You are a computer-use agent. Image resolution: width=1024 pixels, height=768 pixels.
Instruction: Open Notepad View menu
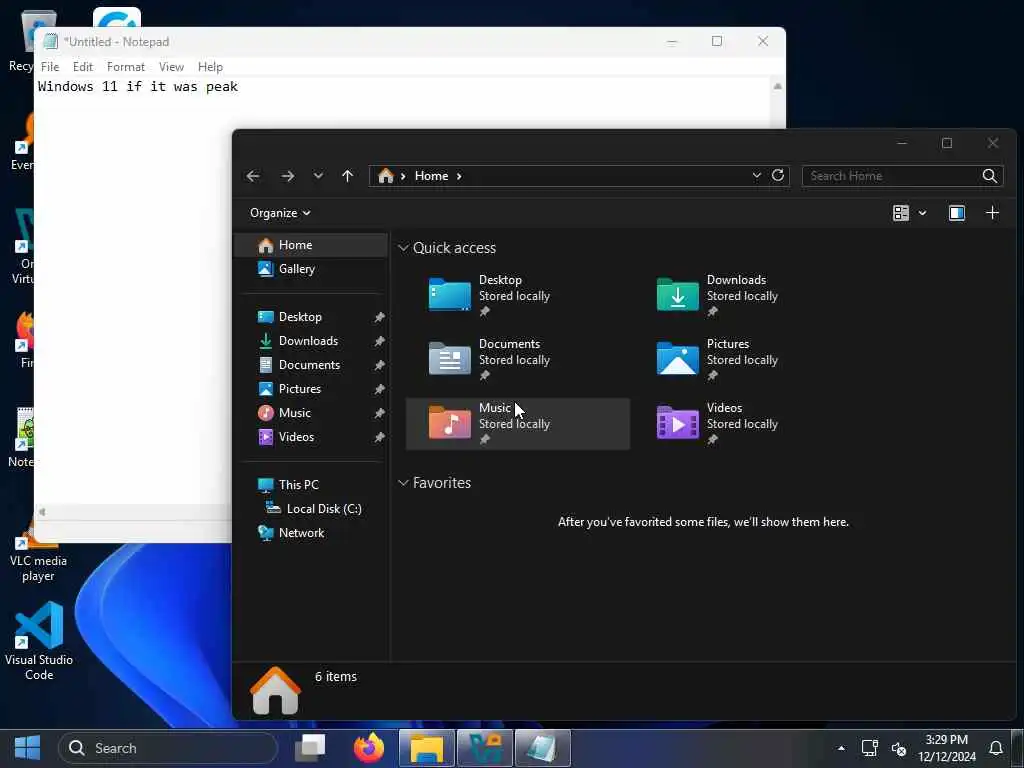tap(171, 67)
